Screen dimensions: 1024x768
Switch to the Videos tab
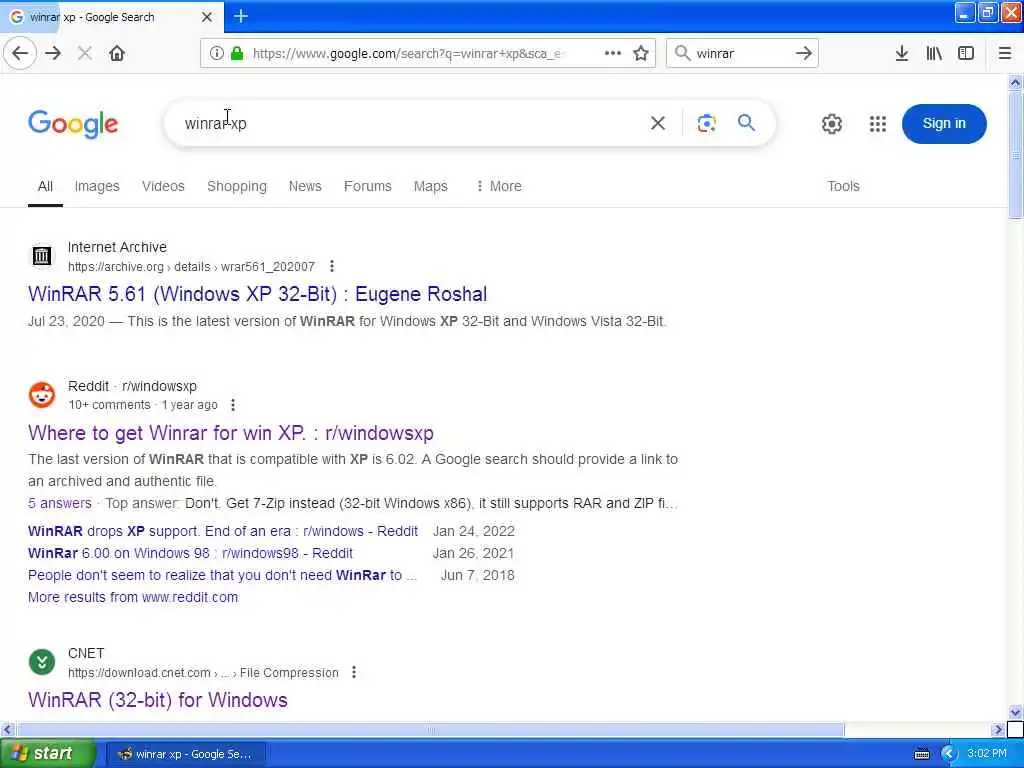coord(163,186)
